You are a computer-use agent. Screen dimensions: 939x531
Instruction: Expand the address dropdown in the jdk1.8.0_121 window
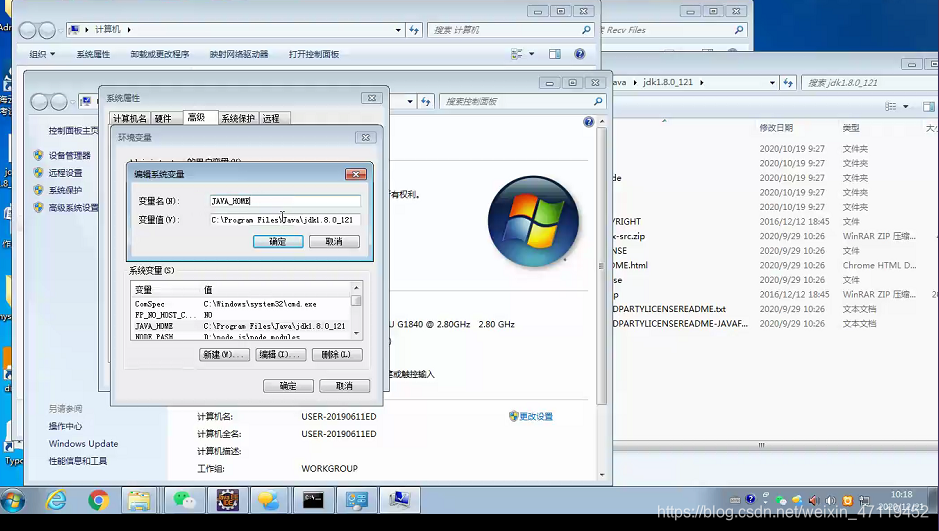coord(773,83)
